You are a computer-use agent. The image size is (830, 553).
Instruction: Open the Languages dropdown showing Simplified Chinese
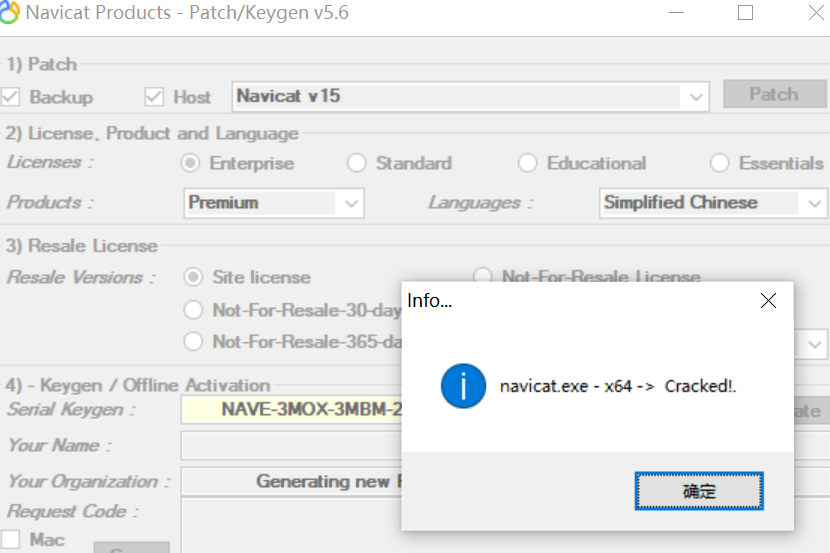(813, 203)
